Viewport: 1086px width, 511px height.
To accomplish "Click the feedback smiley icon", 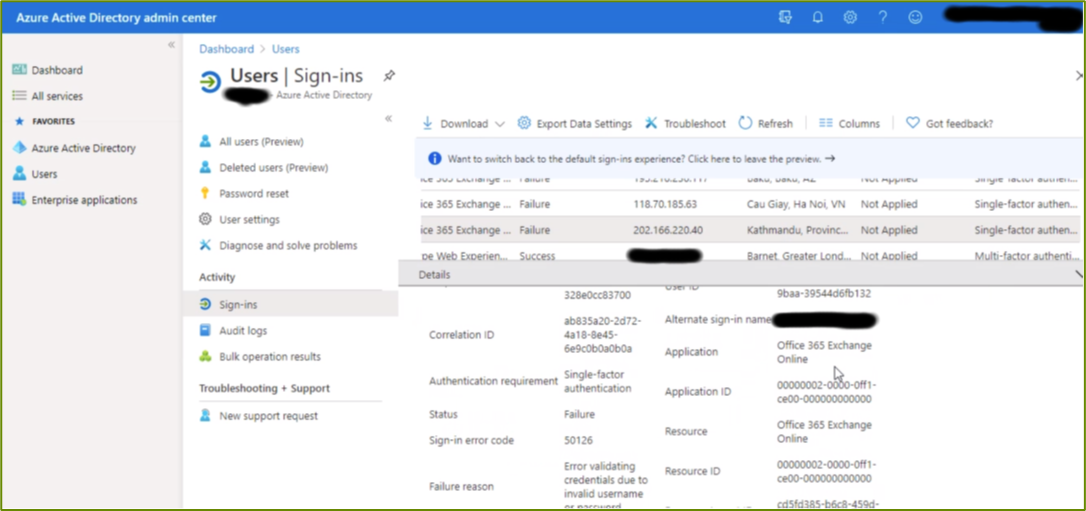I will click(915, 17).
